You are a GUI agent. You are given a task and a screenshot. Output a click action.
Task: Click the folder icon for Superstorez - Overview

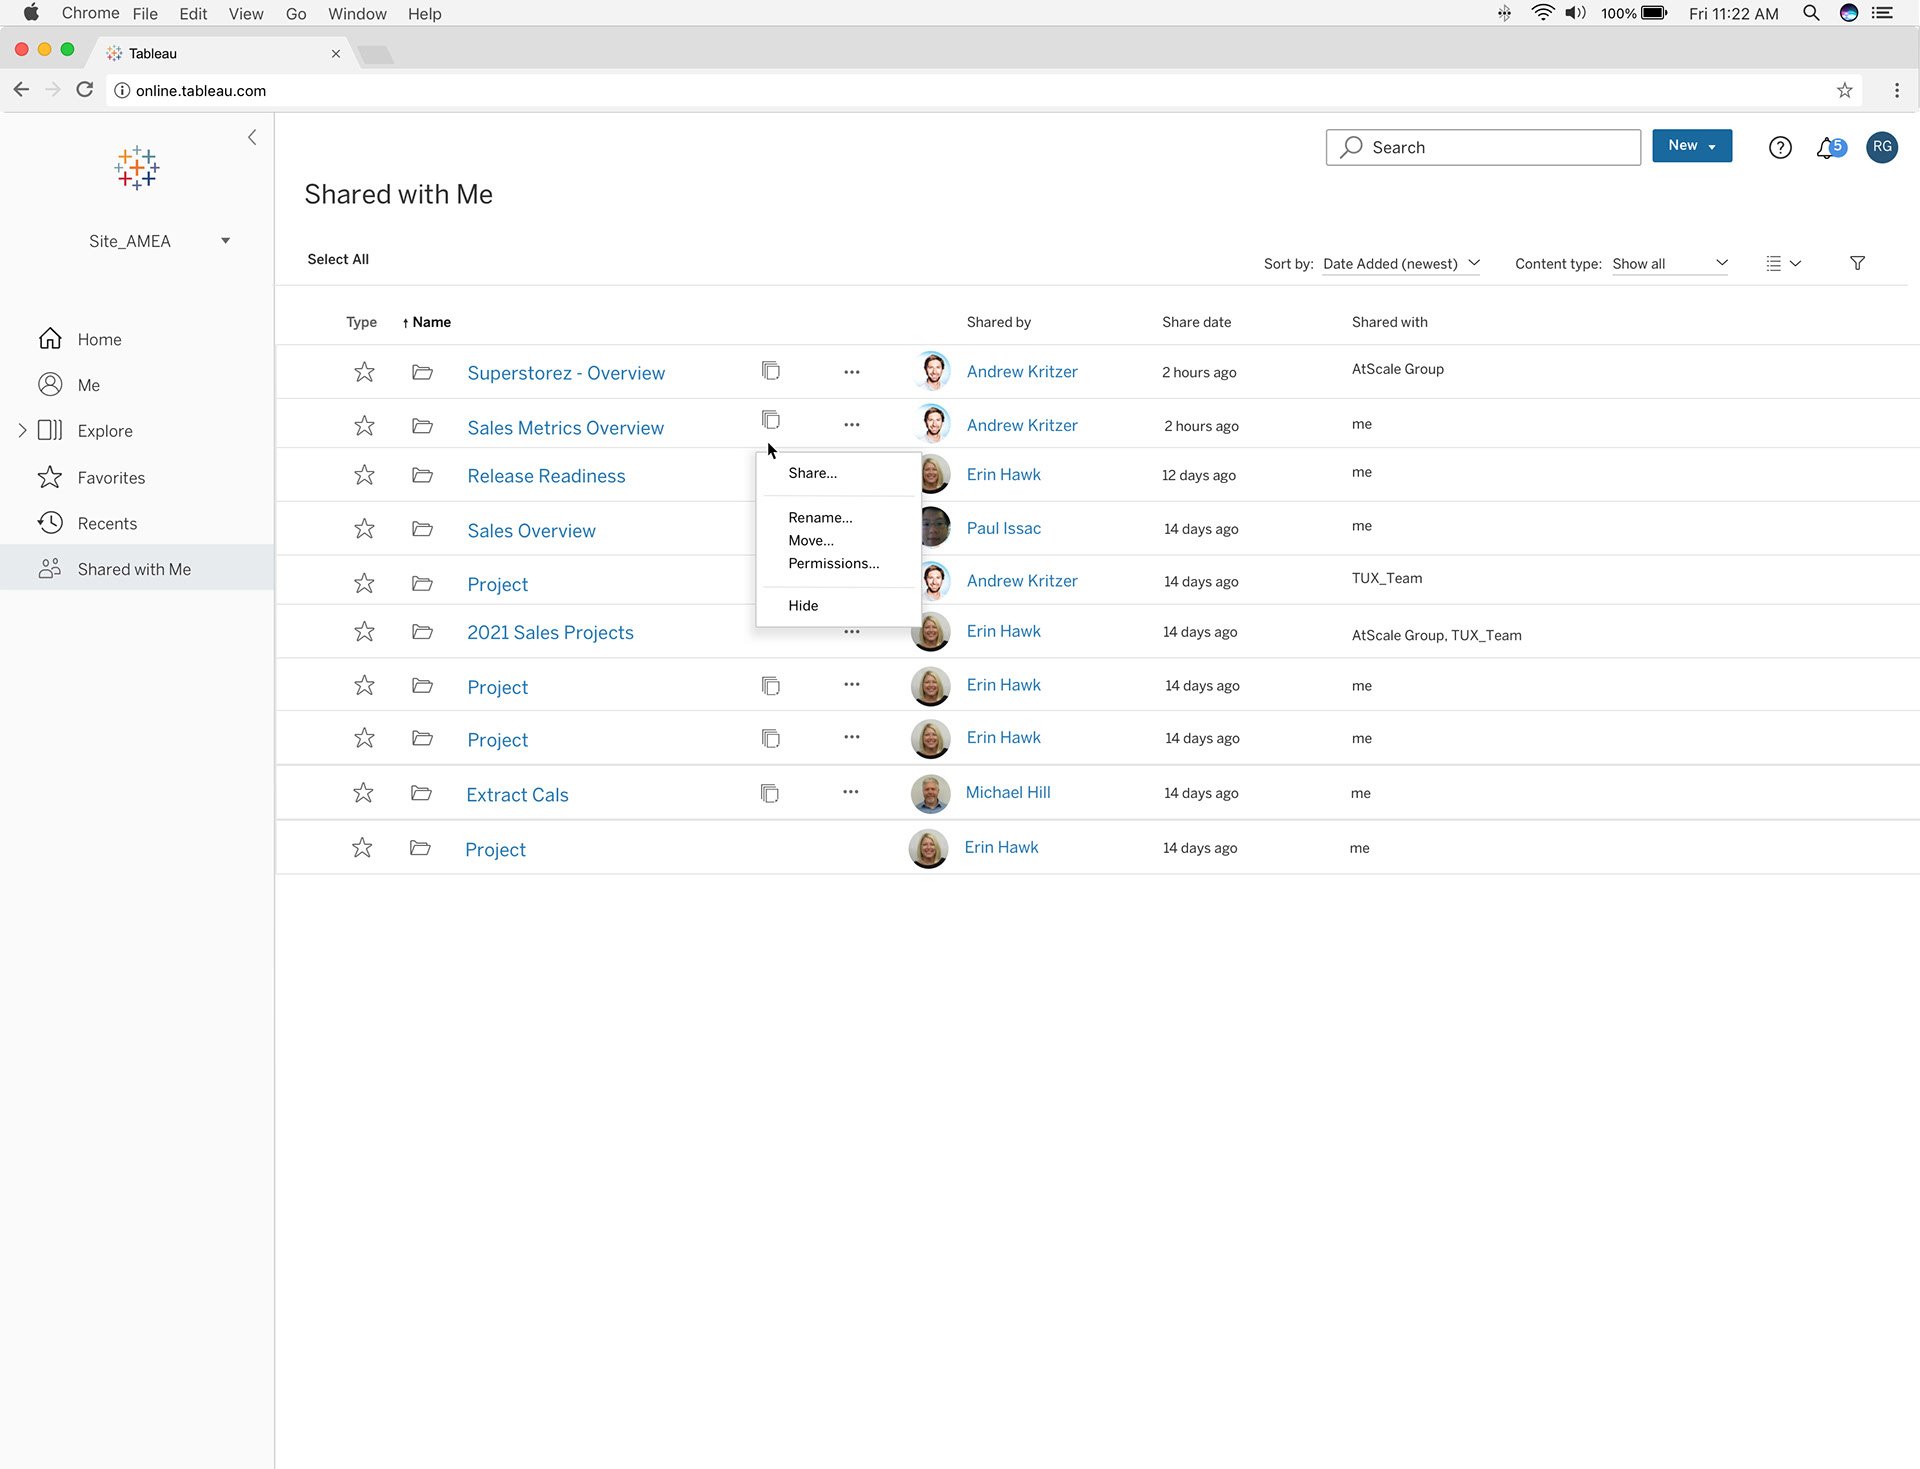click(422, 372)
